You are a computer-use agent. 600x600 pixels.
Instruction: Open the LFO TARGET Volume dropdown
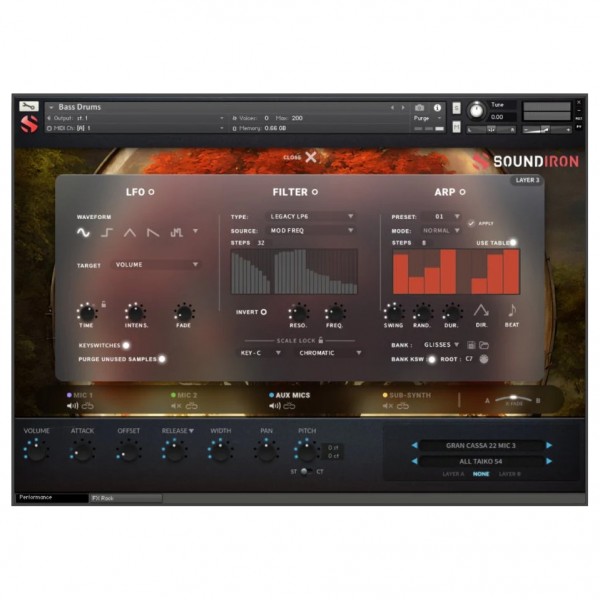point(156,264)
